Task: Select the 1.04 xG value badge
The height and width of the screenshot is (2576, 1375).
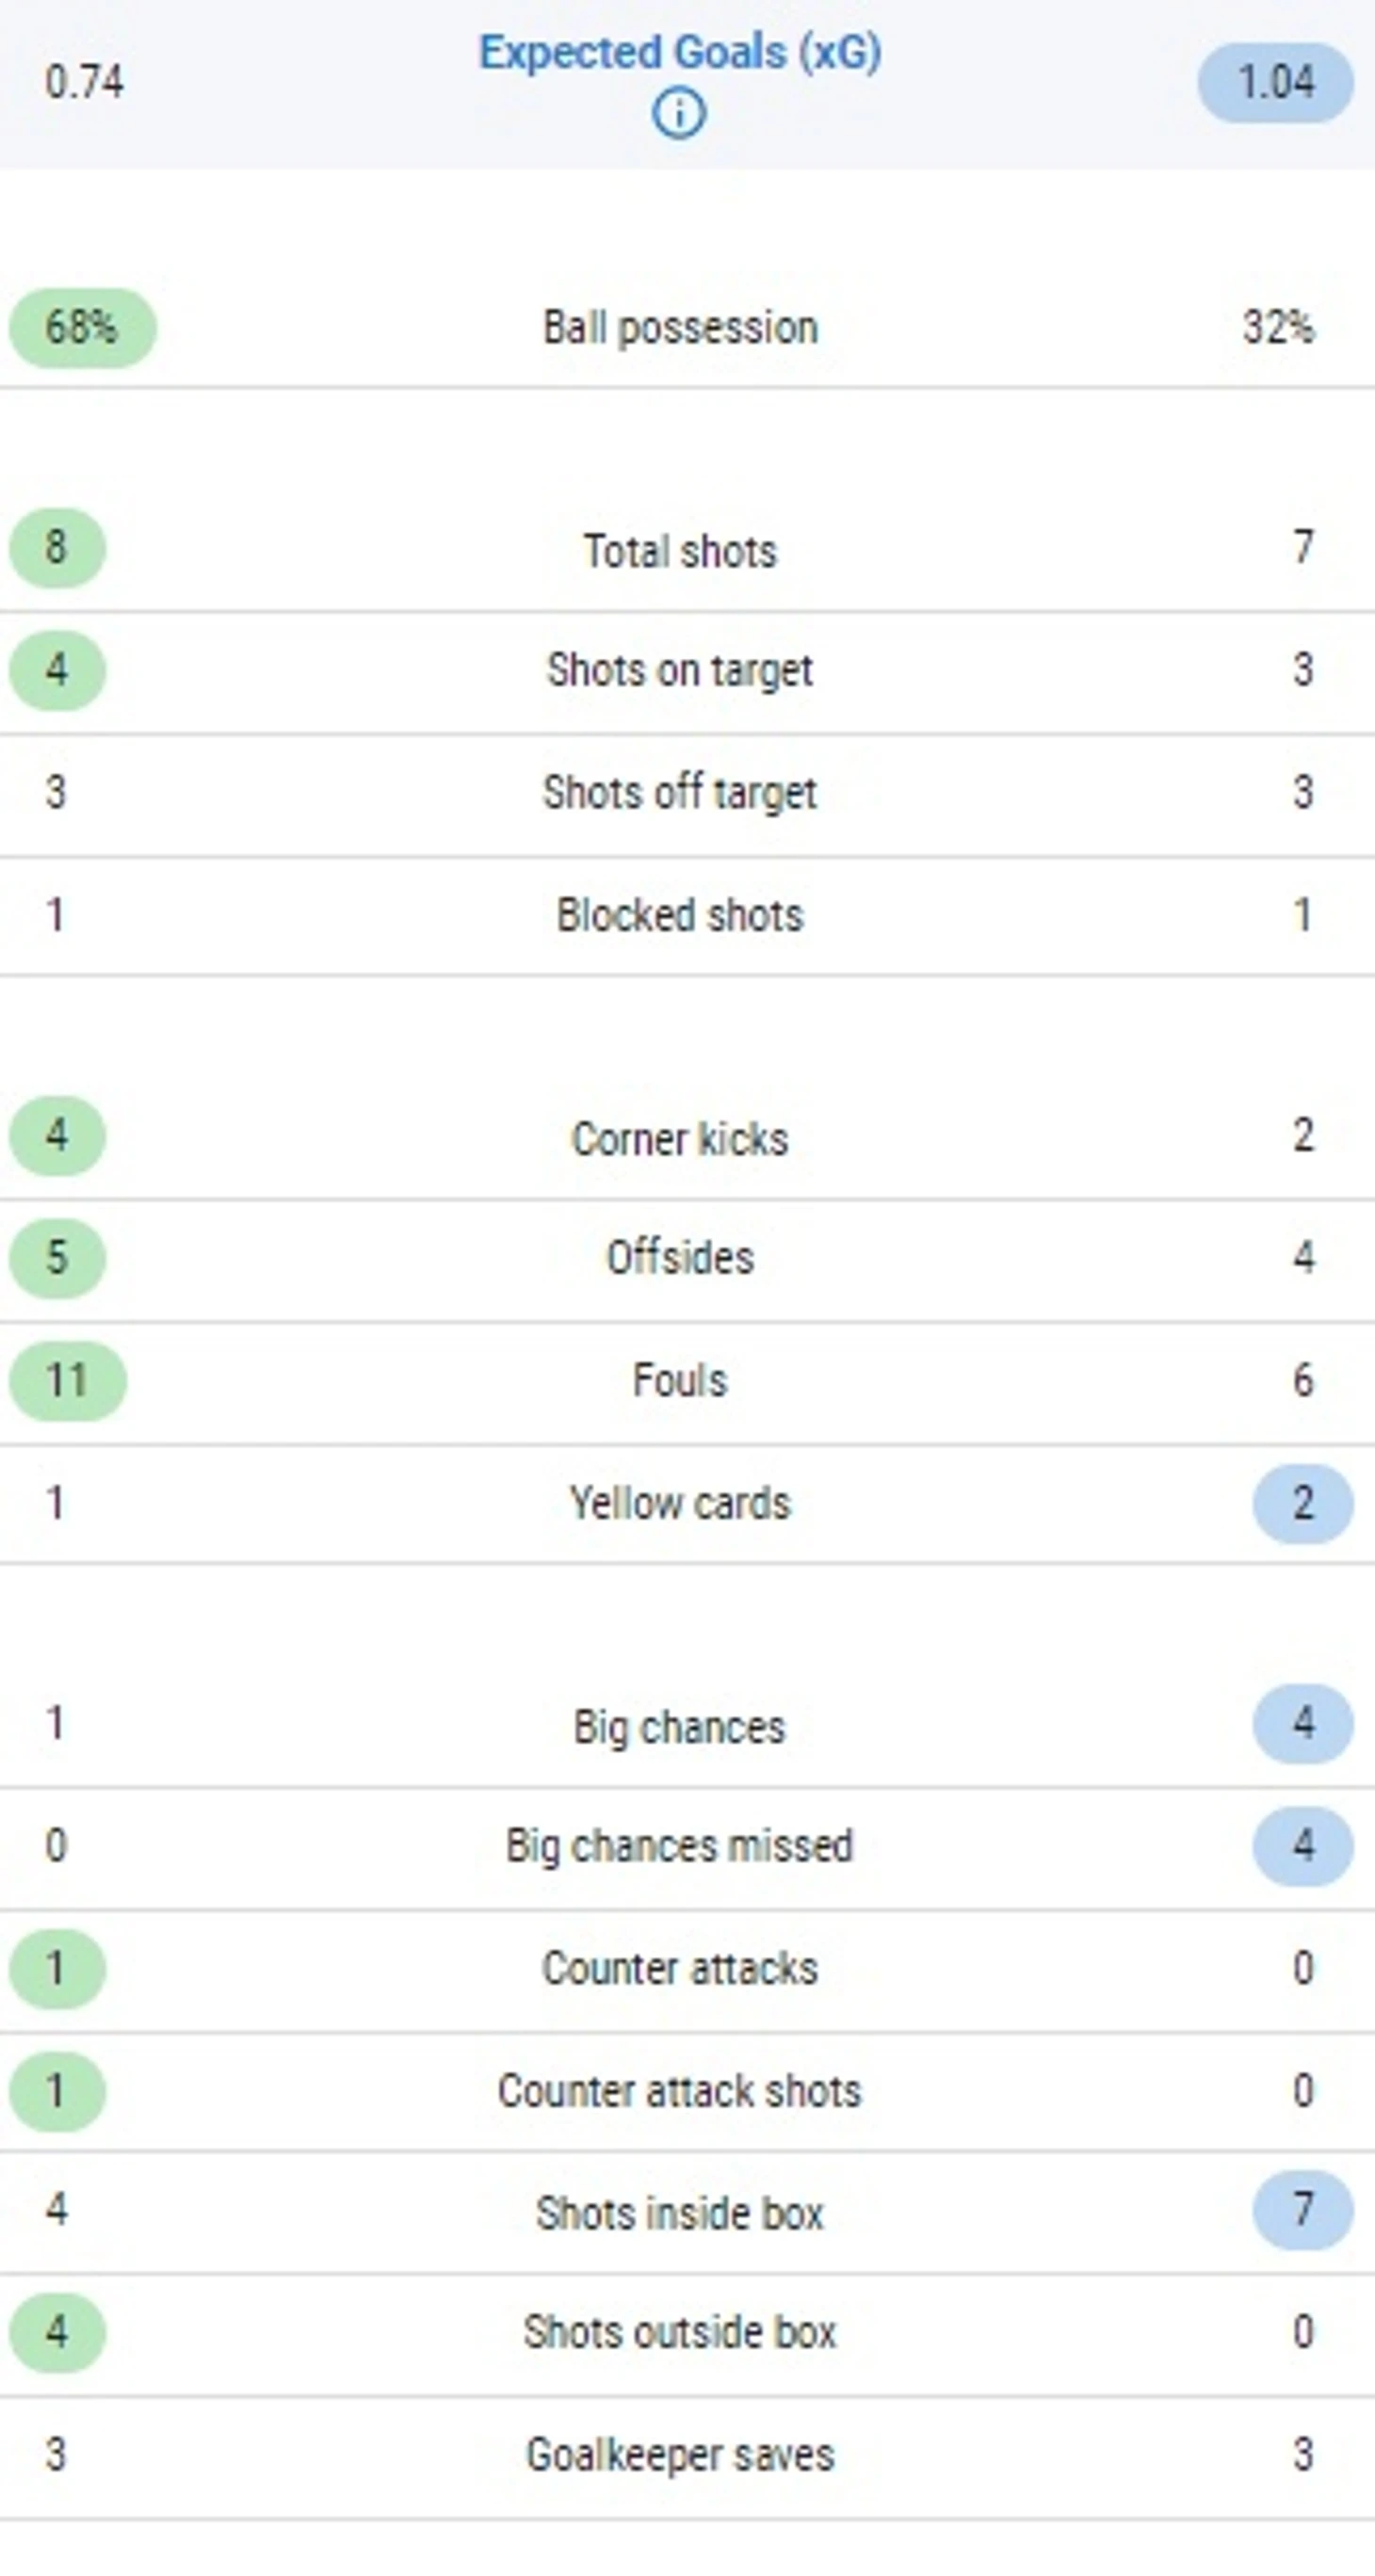Action: tap(1276, 82)
